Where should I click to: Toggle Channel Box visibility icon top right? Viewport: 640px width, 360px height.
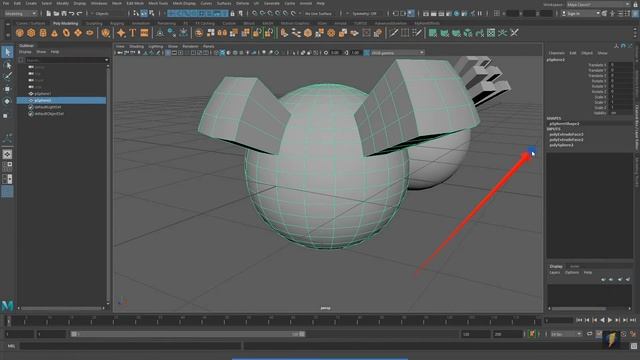(x=636, y=13)
